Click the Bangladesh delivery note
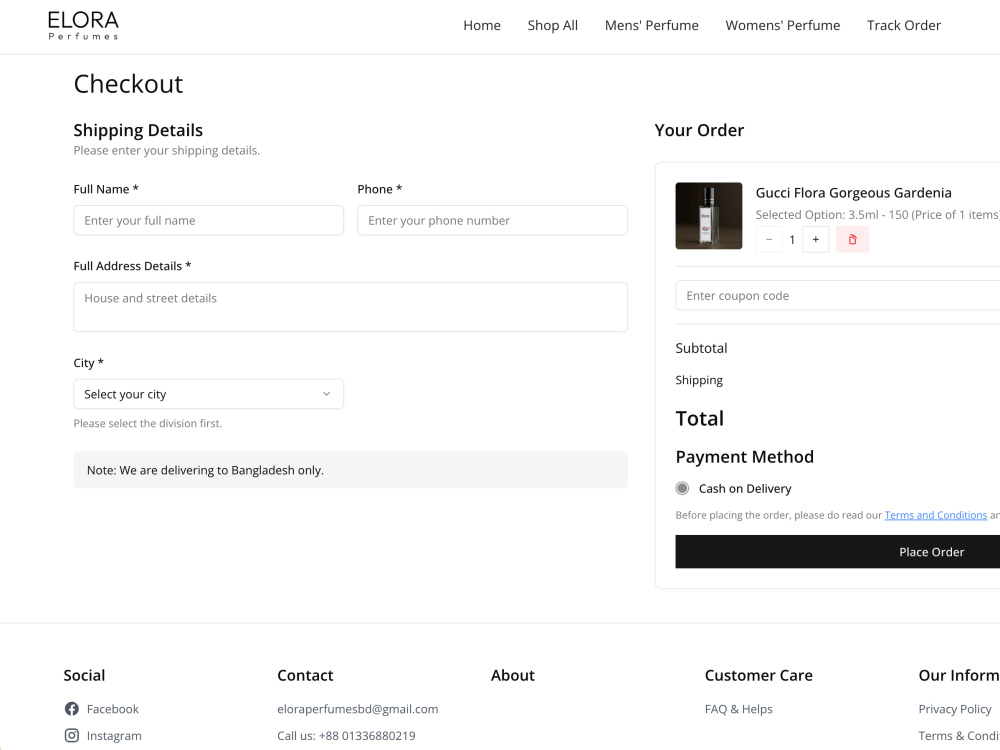The image size is (1000, 750). [x=351, y=470]
